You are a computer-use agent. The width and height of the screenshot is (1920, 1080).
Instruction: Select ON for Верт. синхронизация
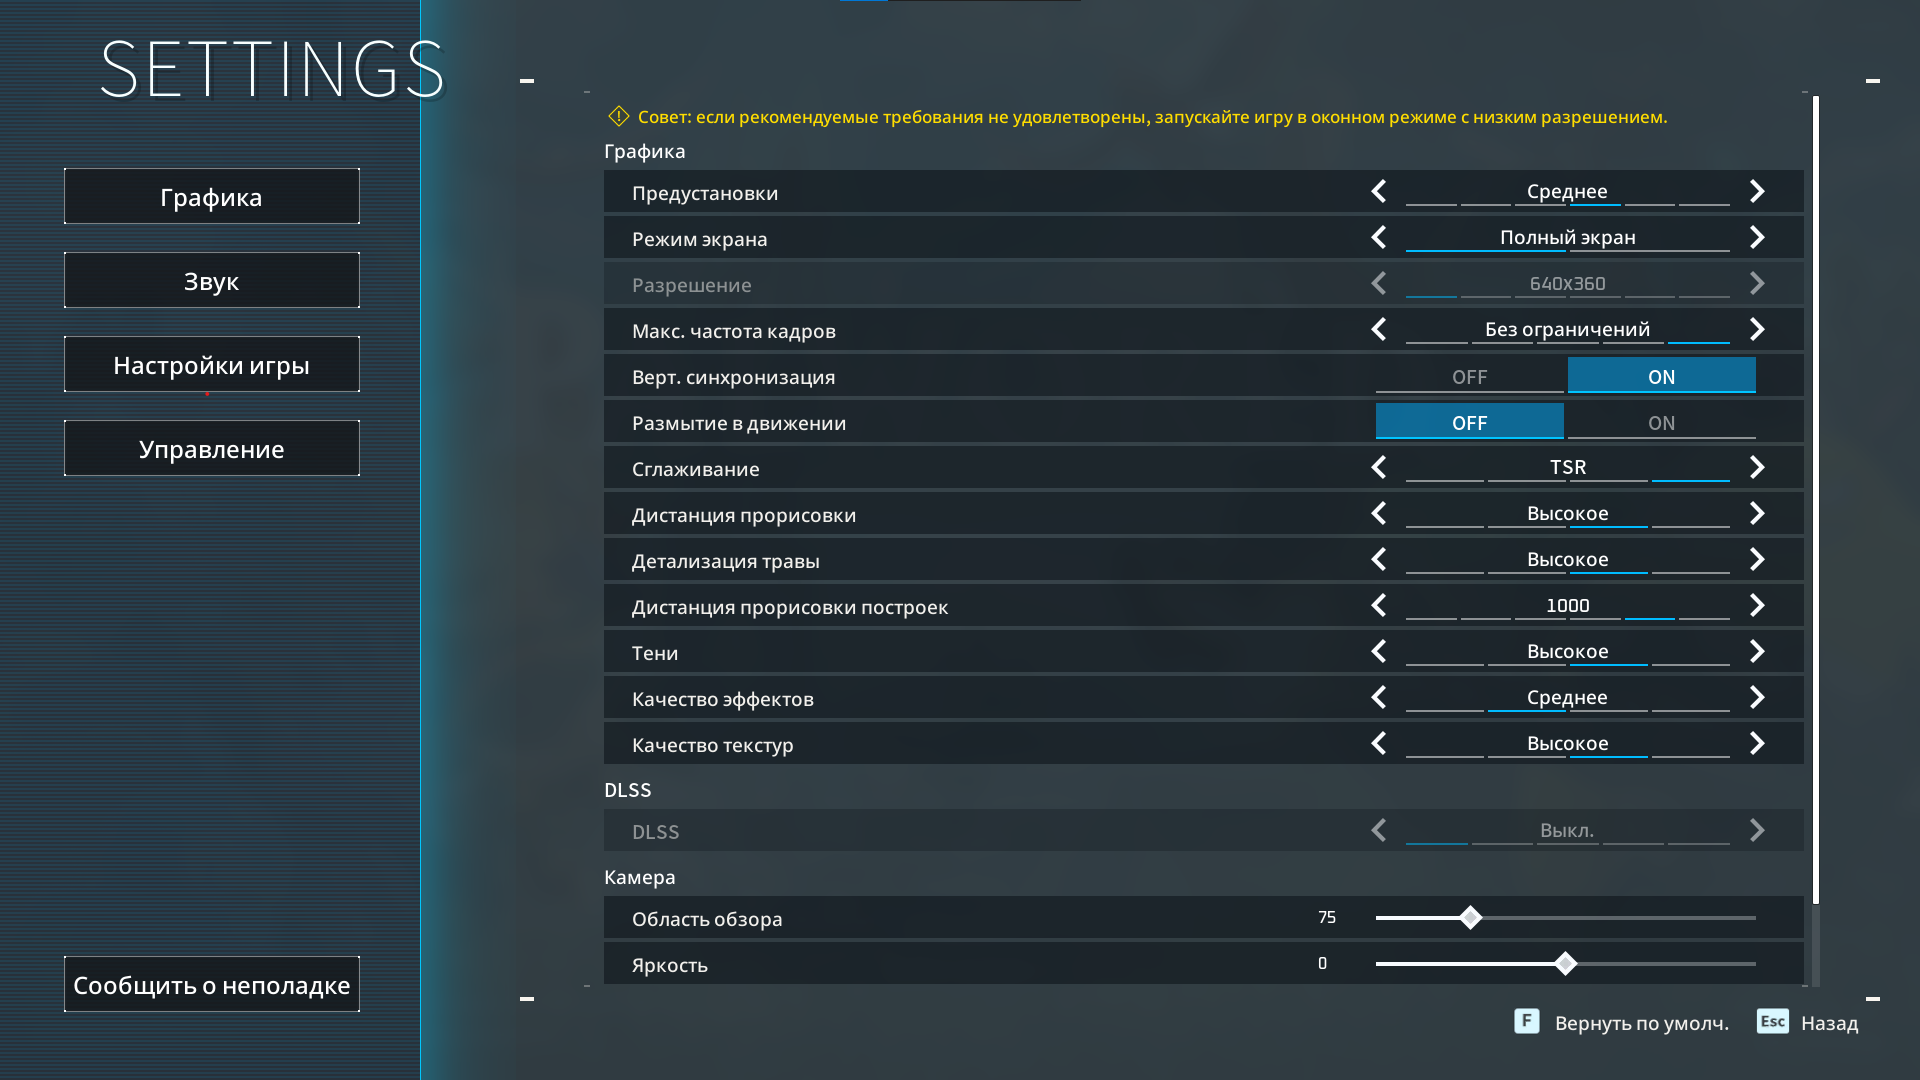click(1661, 376)
